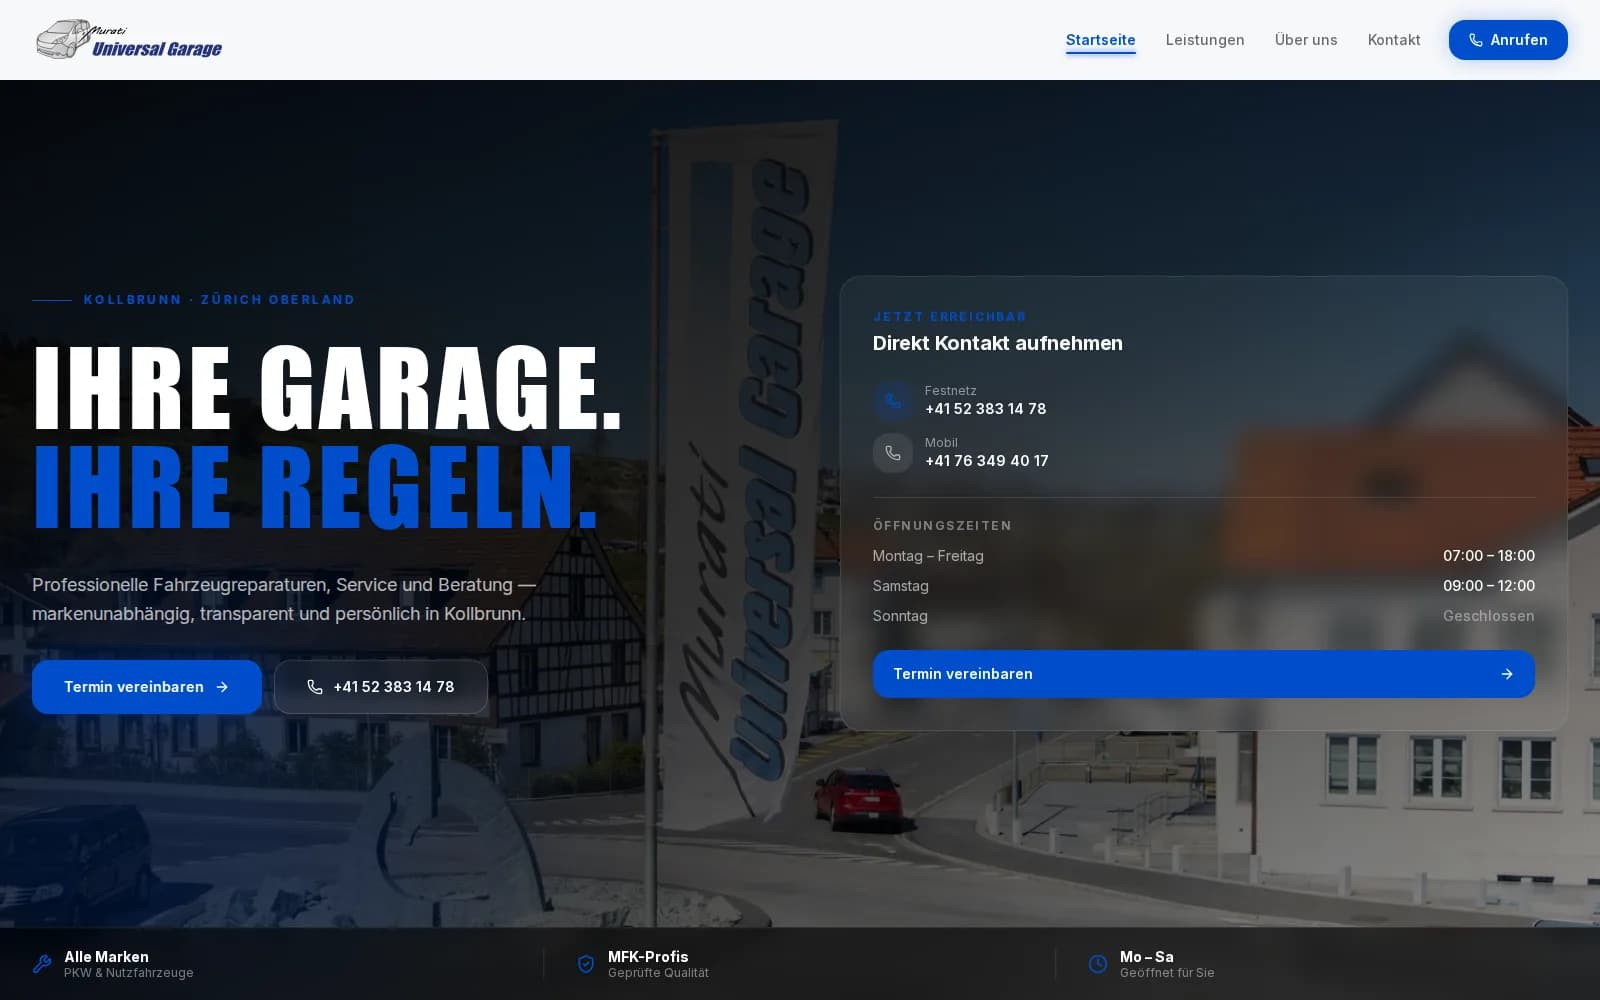Call +41 52 383 14 78 hero button
The height and width of the screenshot is (1000, 1600).
pos(381,687)
